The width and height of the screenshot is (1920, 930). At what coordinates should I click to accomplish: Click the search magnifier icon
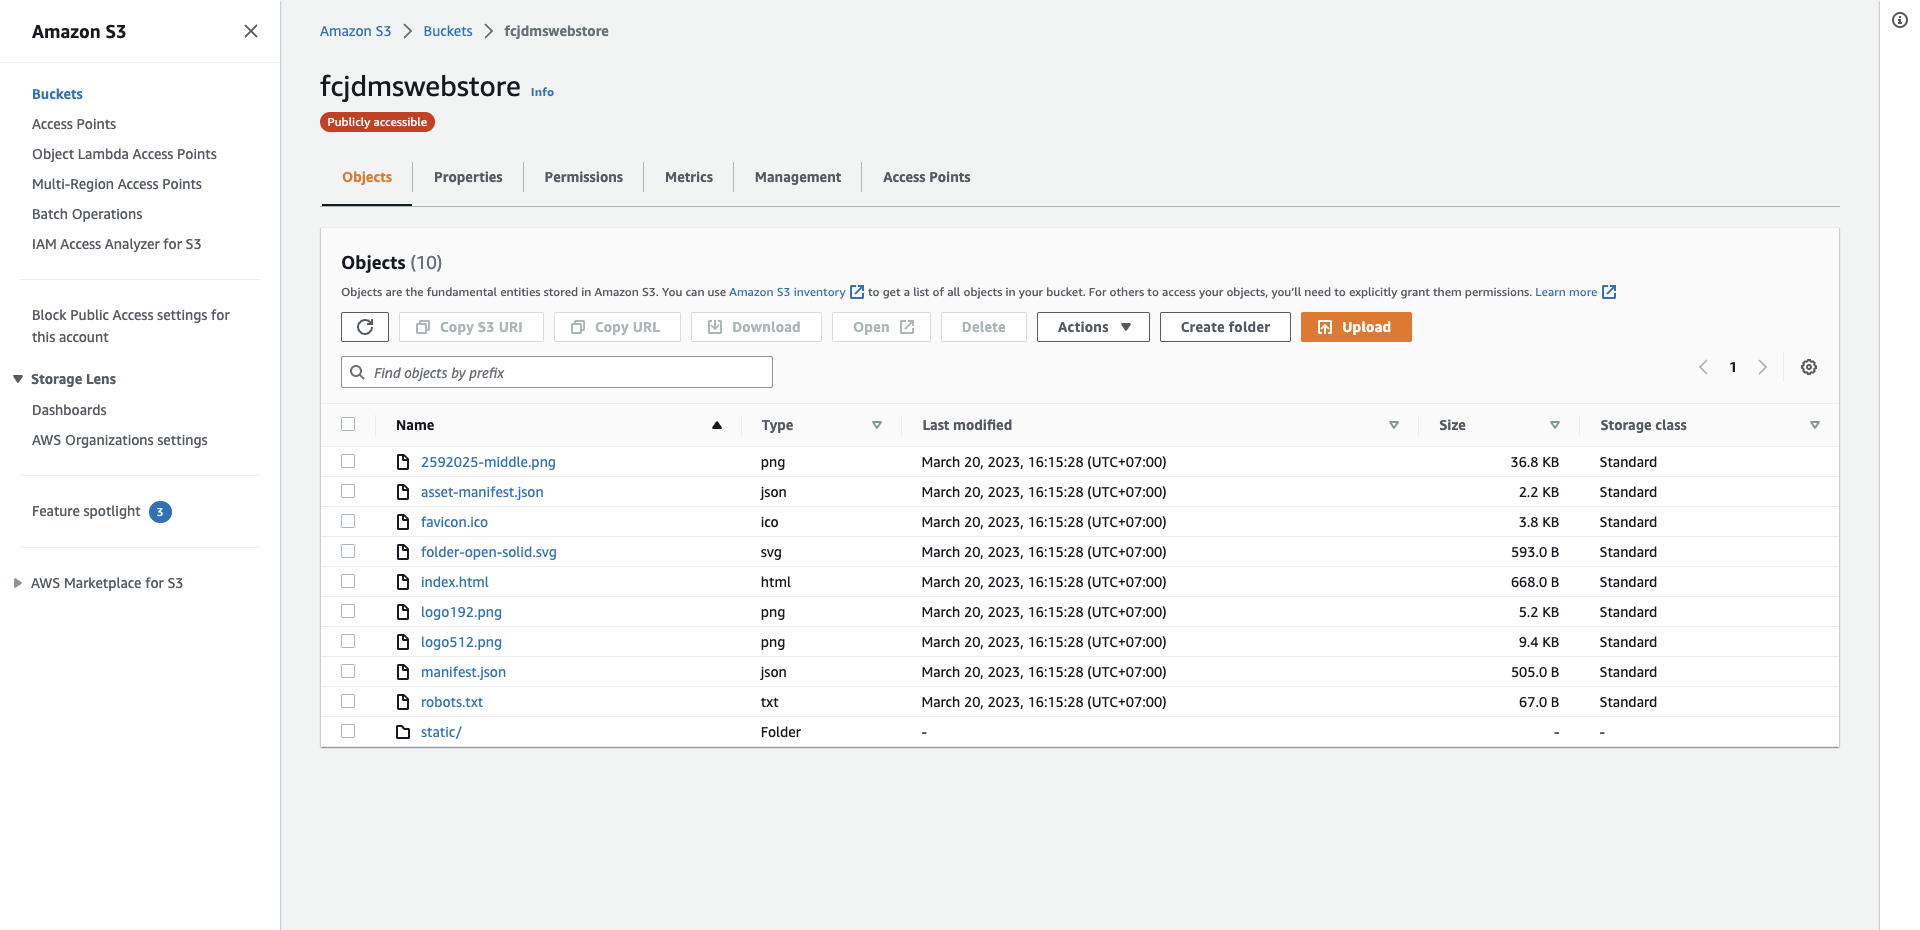coord(357,372)
